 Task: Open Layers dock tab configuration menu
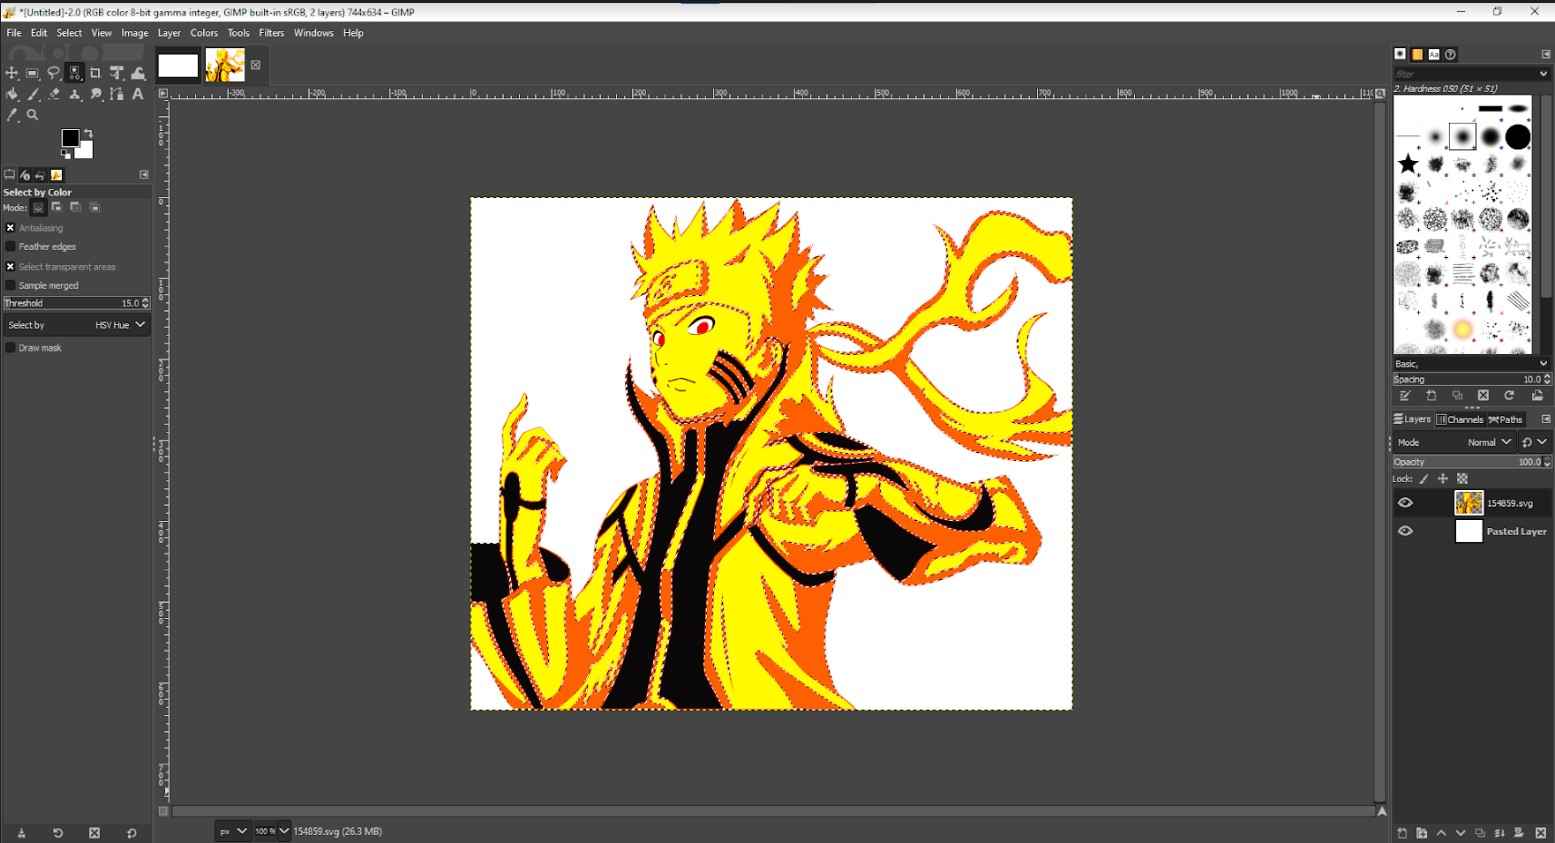point(1545,419)
